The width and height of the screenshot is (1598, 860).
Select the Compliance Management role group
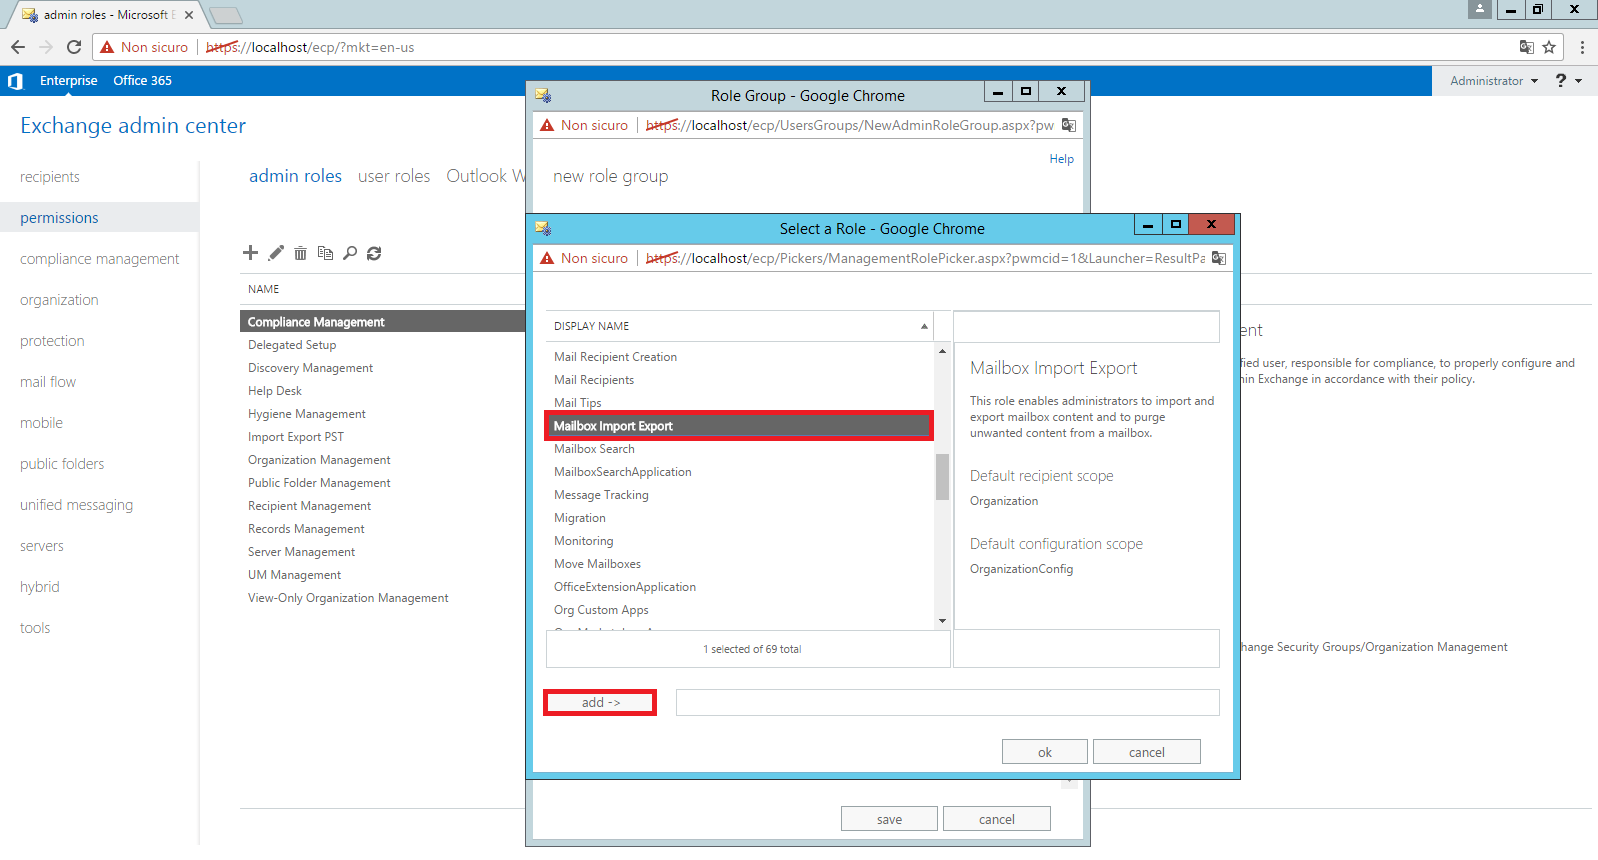(x=382, y=322)
